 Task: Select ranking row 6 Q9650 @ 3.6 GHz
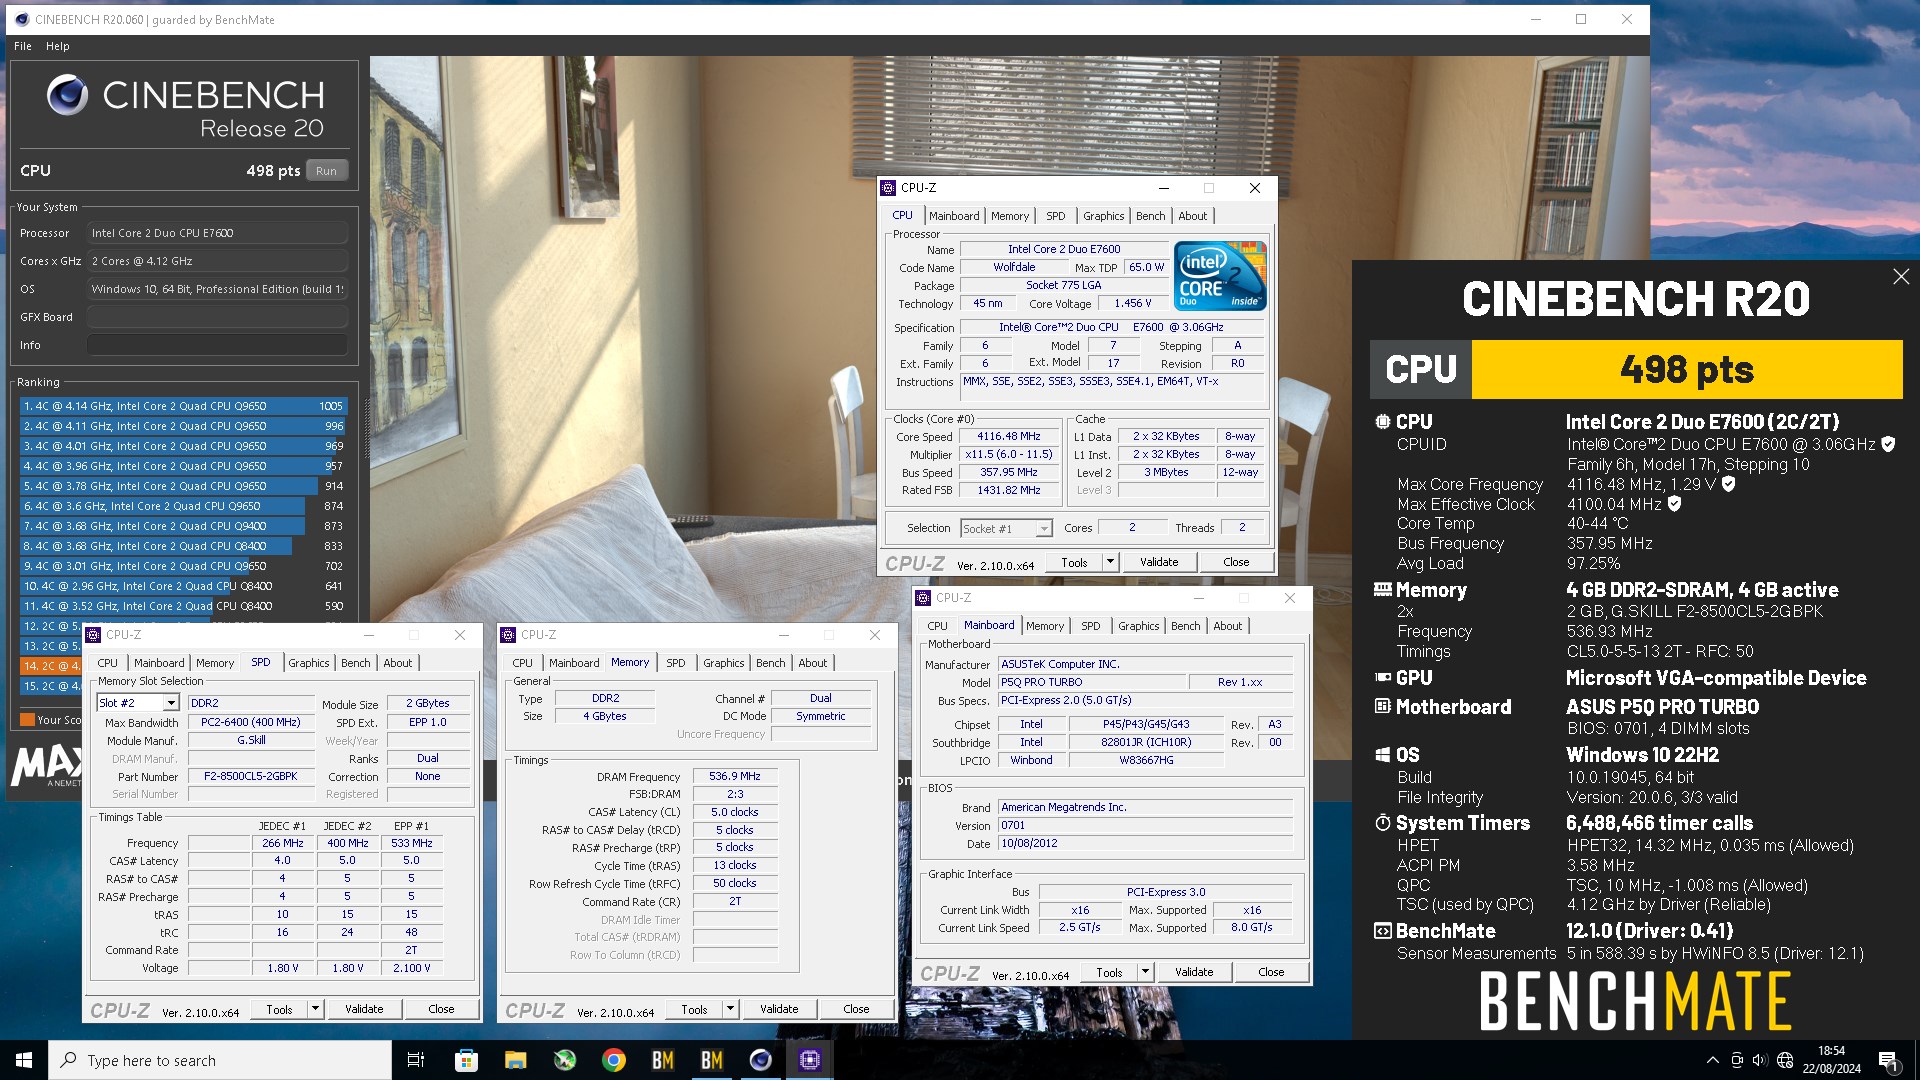183,506
